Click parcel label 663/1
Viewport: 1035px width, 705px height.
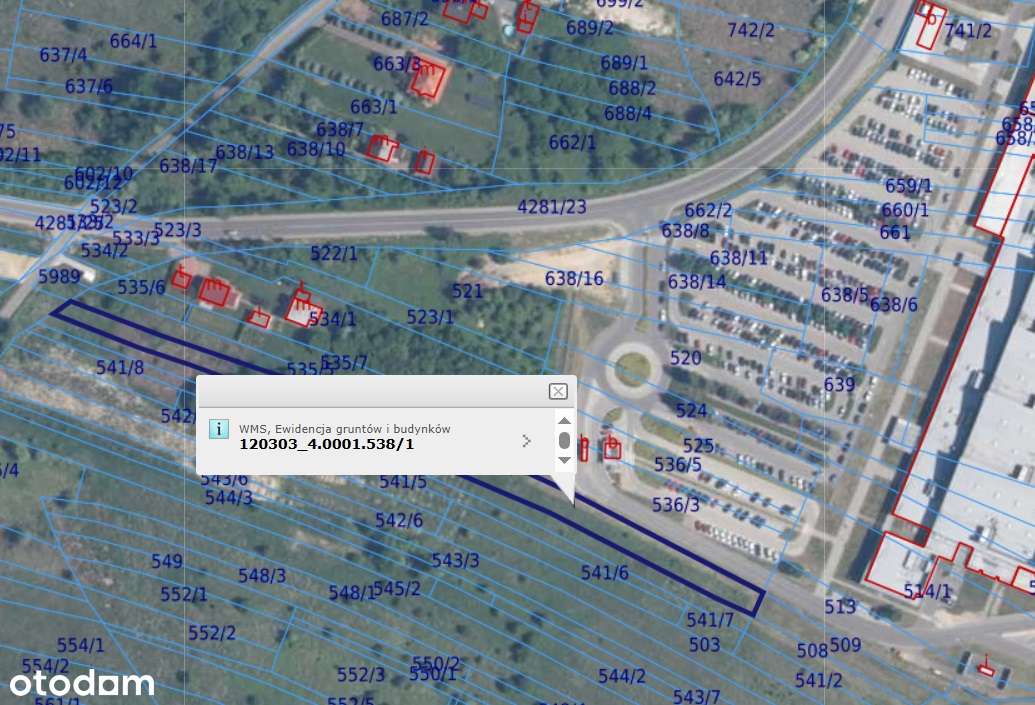tap(374, 107)
